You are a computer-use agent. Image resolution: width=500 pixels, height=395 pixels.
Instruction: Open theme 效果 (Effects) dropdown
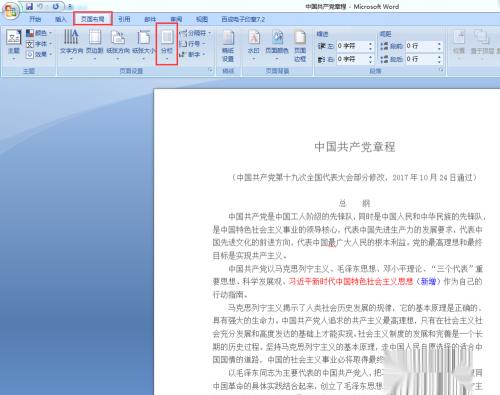[39, 54]
